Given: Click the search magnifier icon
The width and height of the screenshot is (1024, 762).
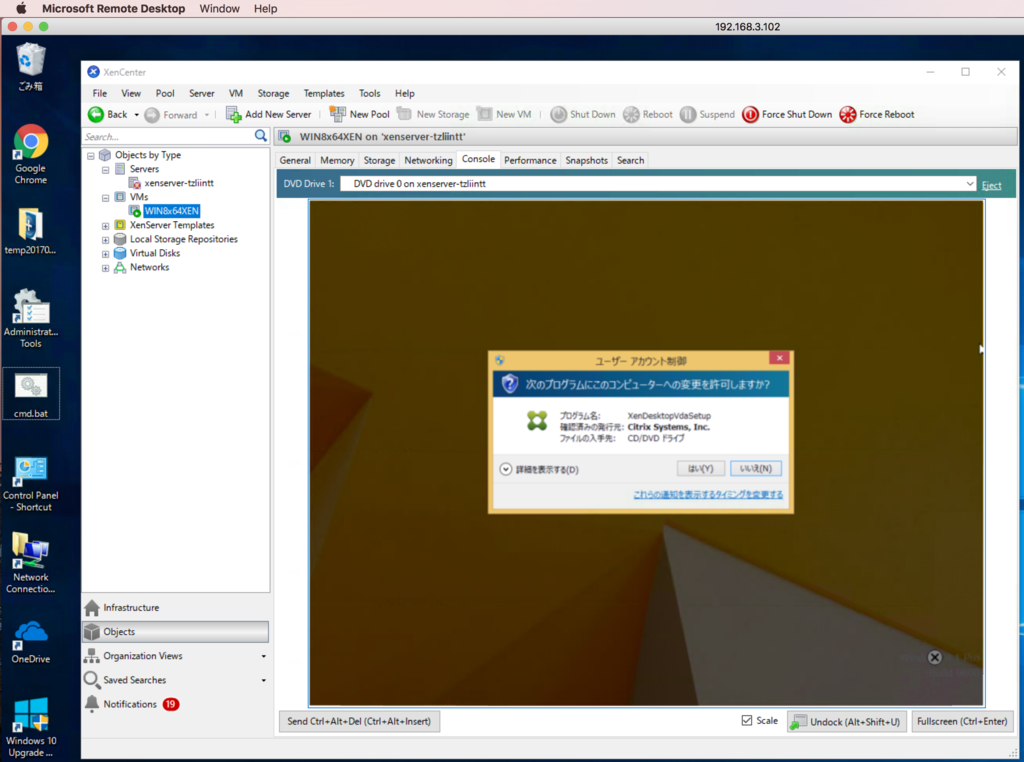Looking at the screenshot, I should click(261, 136).
